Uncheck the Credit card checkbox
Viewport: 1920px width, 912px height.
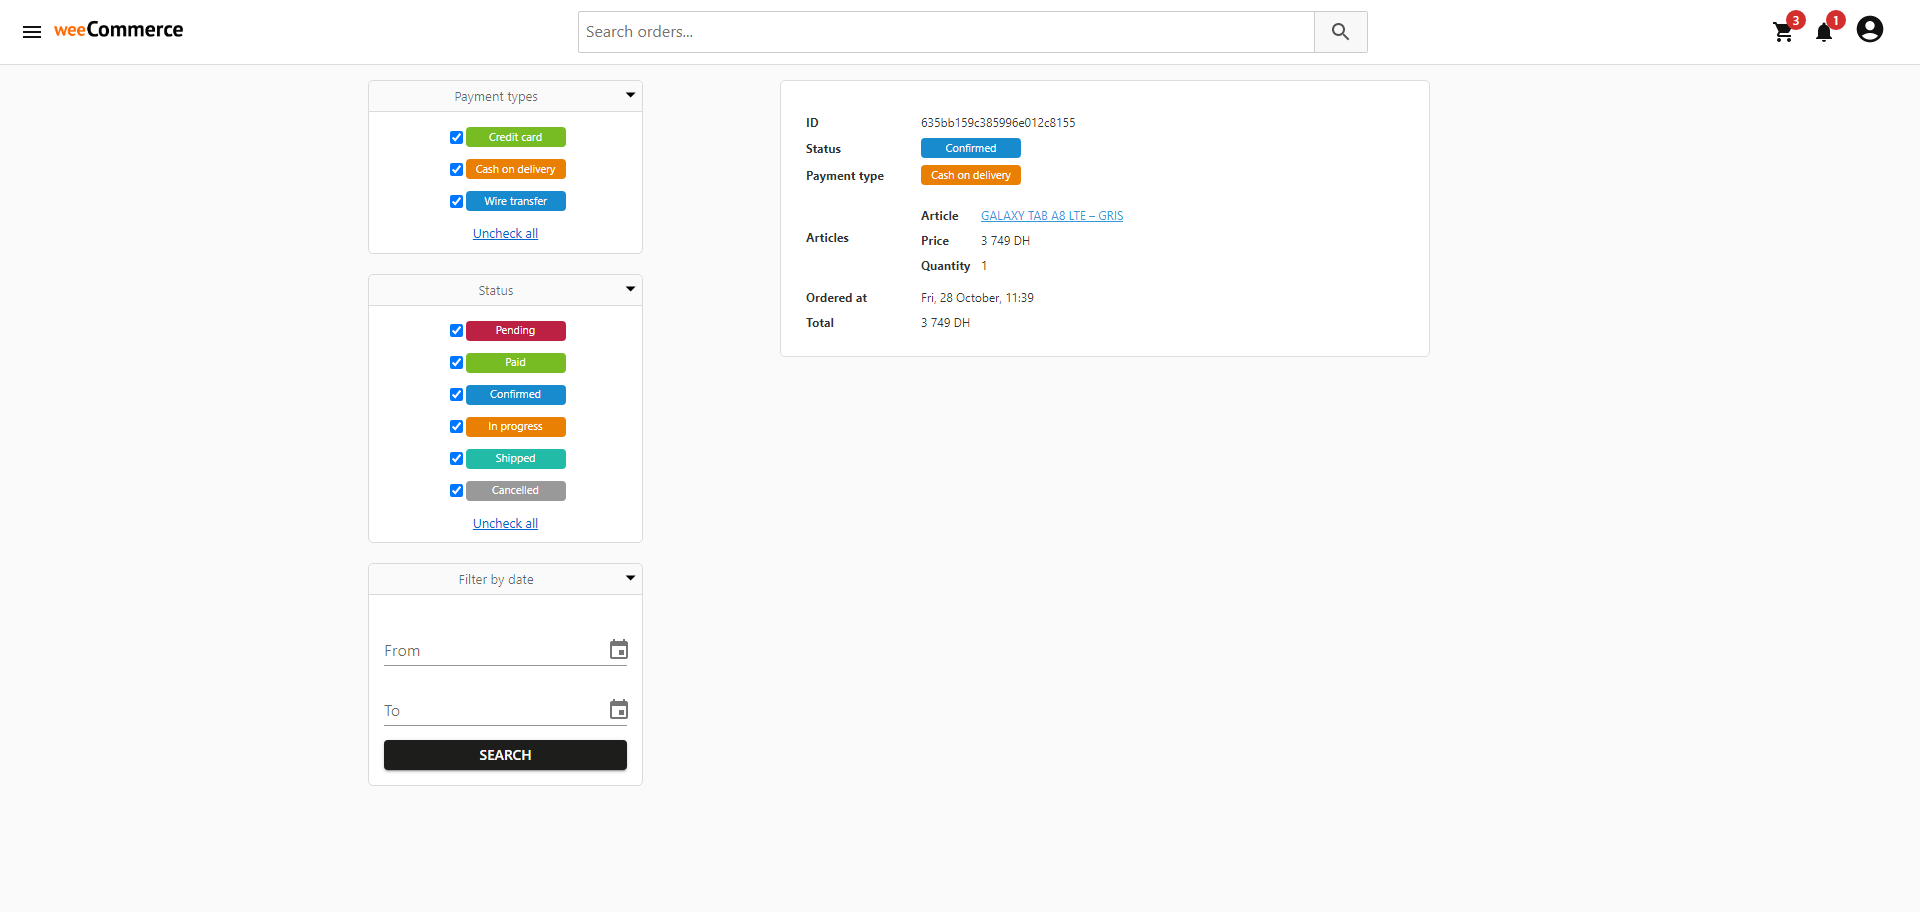pyautogui.click(x=456, y=138)
